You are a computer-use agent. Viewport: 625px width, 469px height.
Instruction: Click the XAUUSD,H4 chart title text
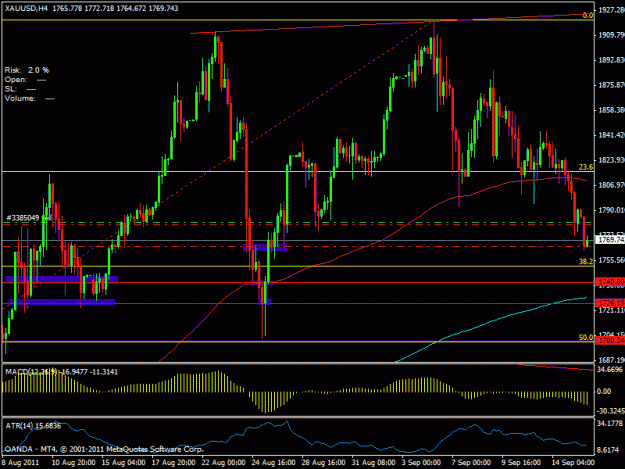91,8
